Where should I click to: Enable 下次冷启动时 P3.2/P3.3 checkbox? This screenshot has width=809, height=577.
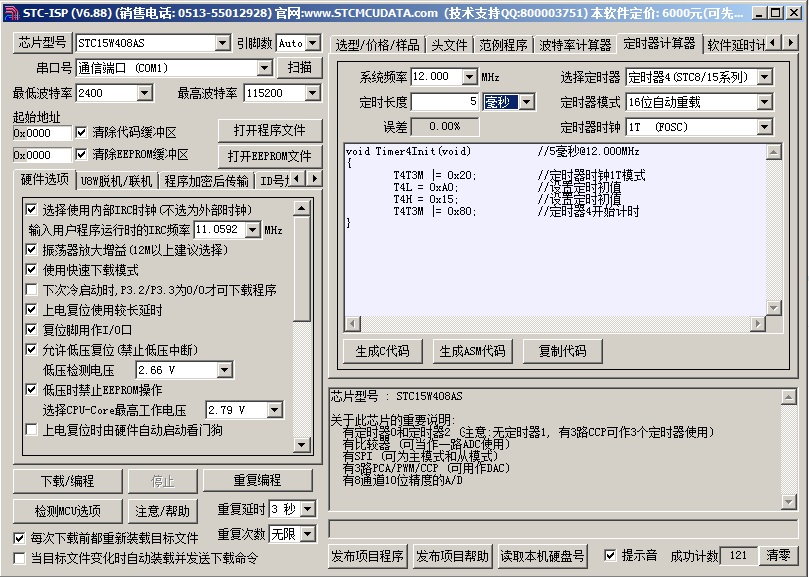pyautogui.click(x=31, y=290)
